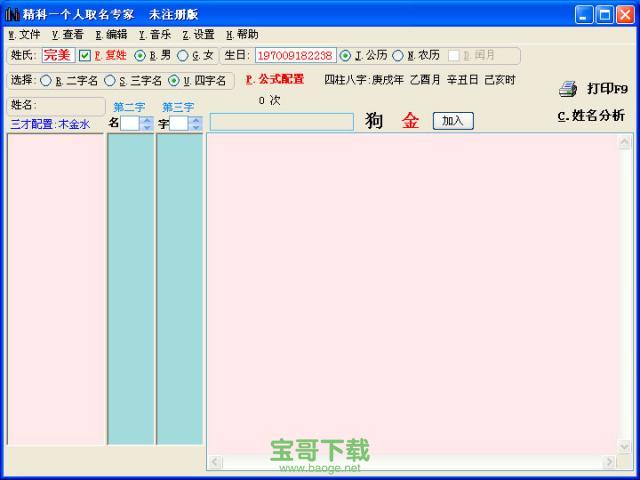
Task: Click the 名 stroke number field
Action: pyautogui.click(x=130, y=124)
